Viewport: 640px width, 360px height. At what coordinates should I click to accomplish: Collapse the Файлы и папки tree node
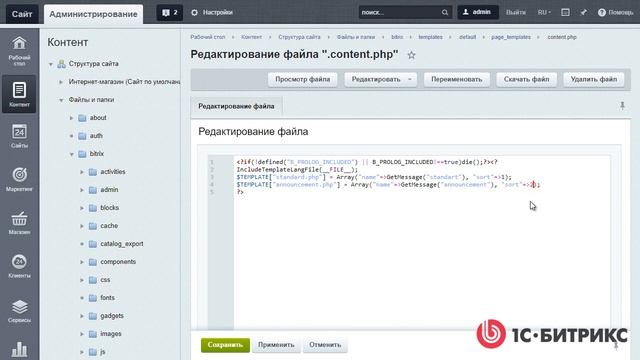pos(61,100)
